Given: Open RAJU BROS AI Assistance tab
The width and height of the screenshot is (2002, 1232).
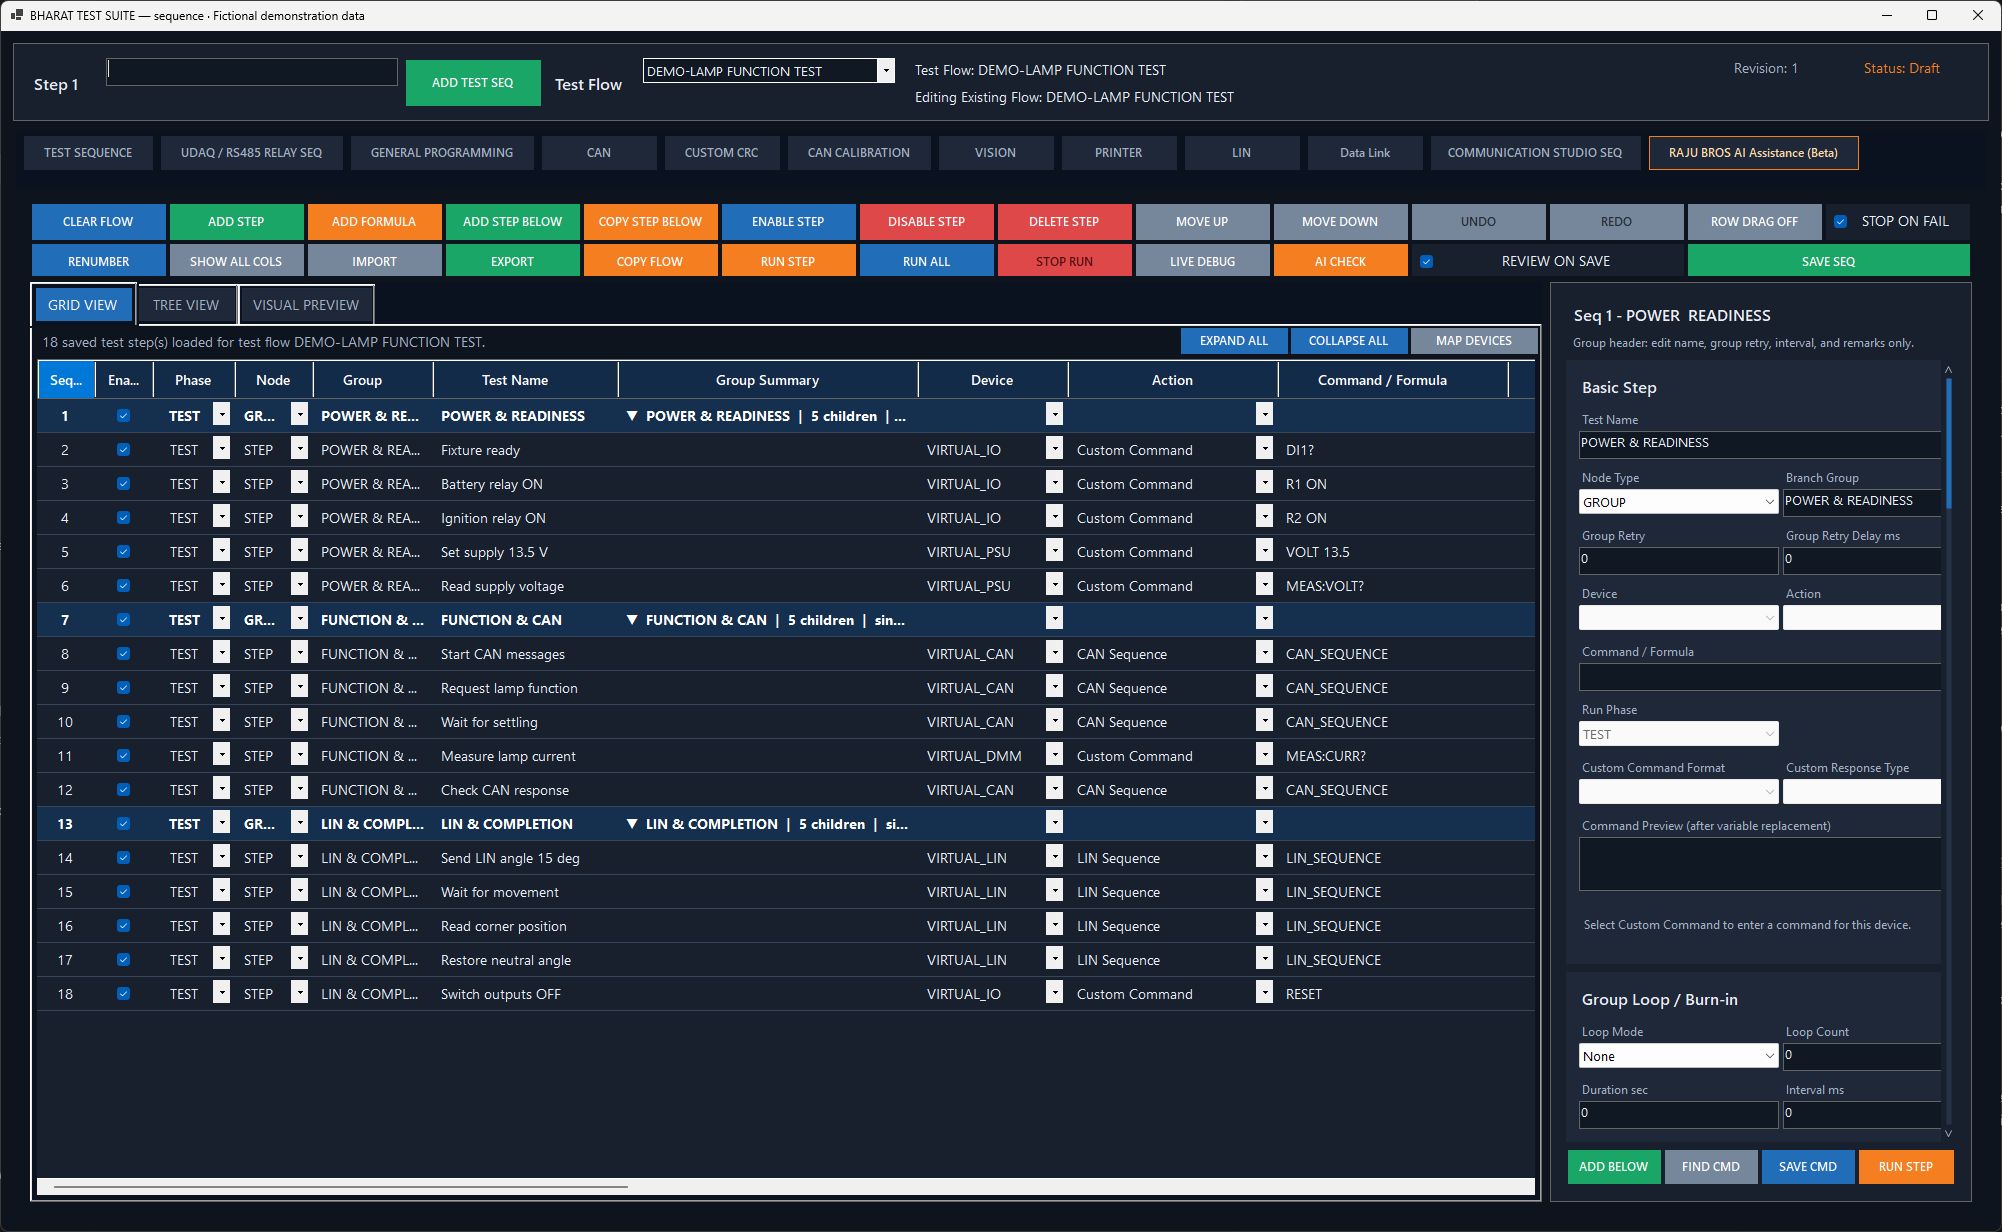Looking at the screenshot, I should [x=1753, y=153].
